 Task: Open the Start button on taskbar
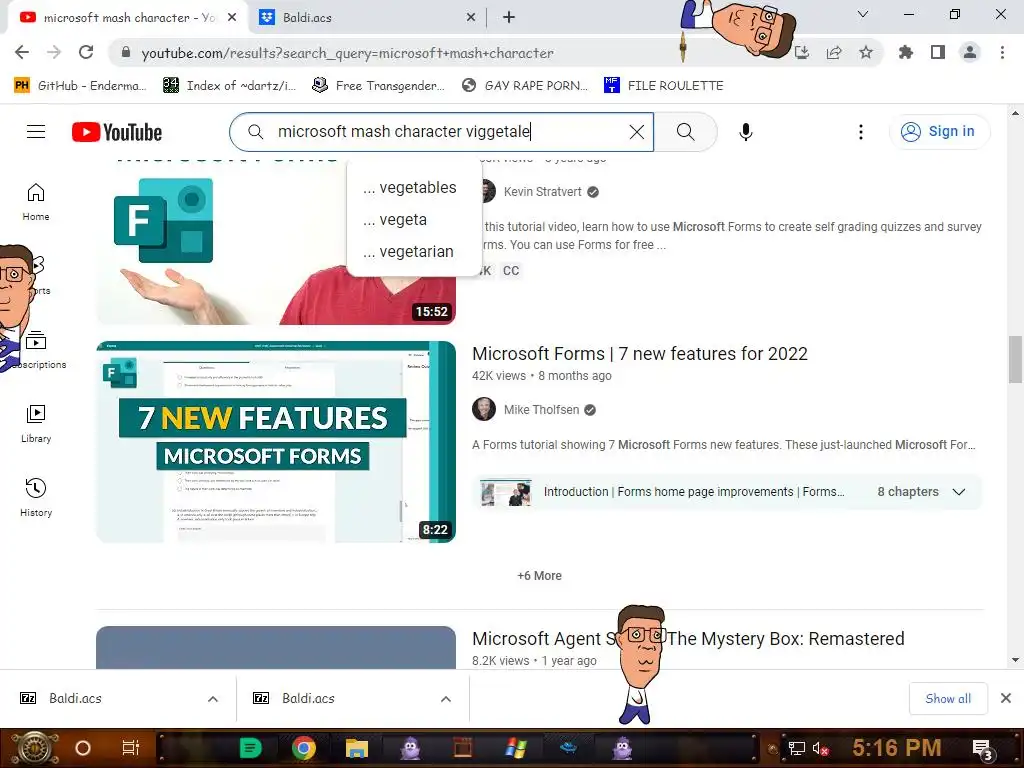[34, 748]
